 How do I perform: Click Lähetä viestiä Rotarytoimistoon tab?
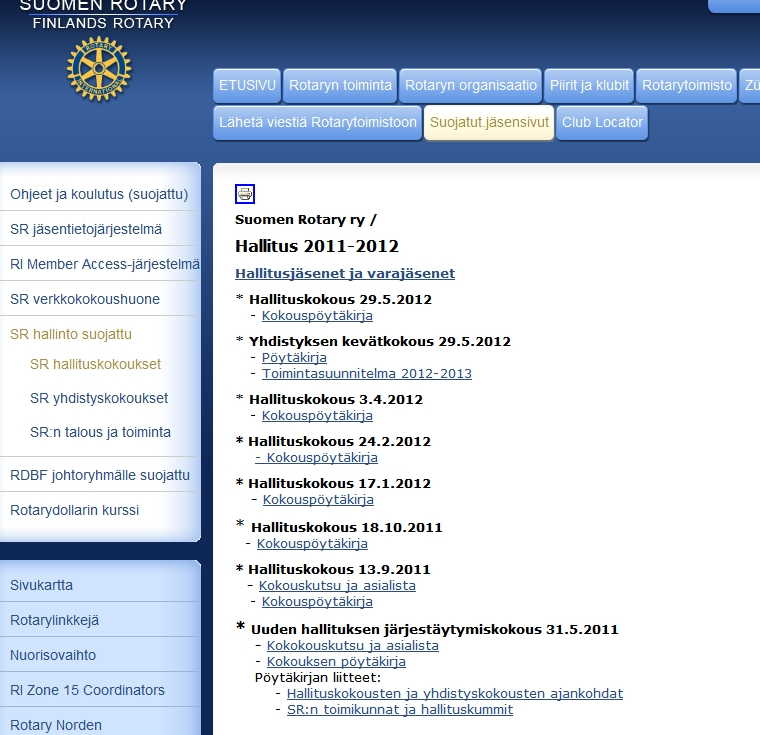click(317, 122)
